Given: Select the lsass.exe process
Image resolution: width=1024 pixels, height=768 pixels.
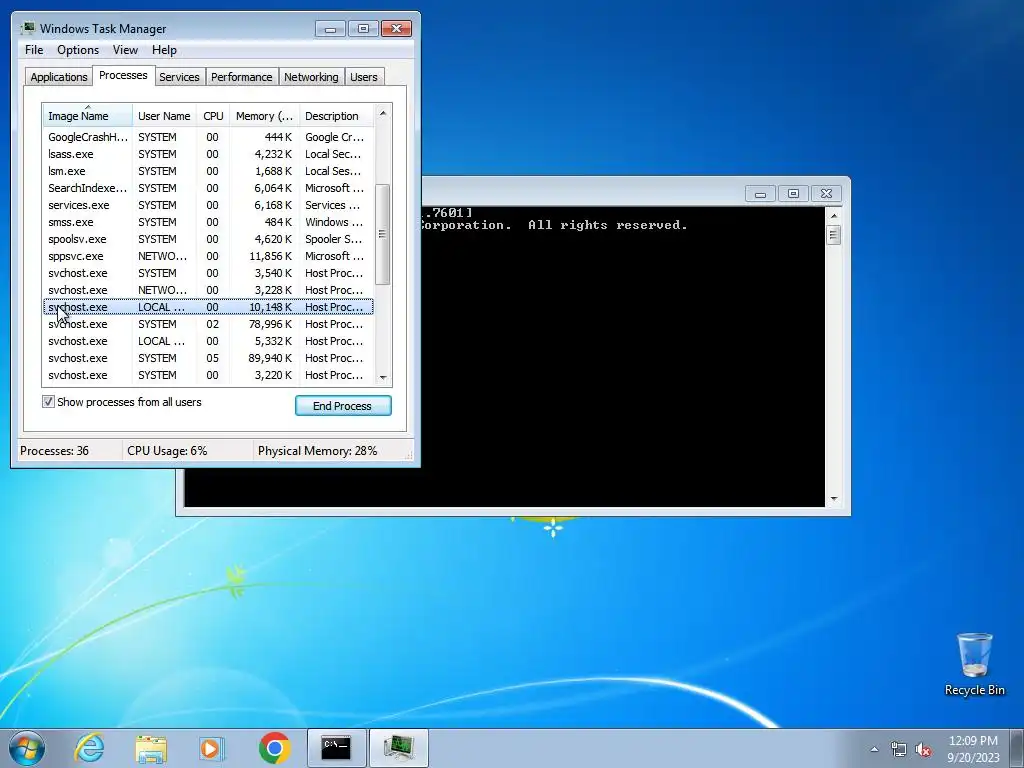Looking at the screenshot, I should 208,154.
